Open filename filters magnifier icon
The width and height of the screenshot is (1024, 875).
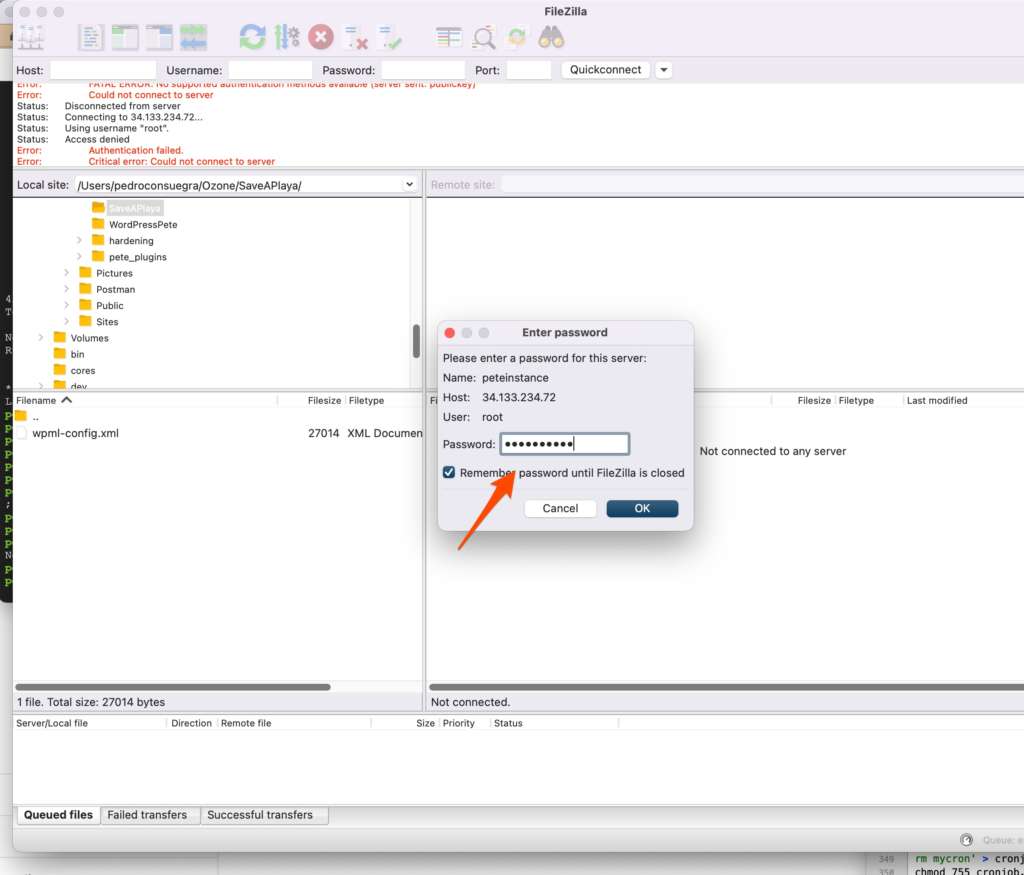coord(484,38)
